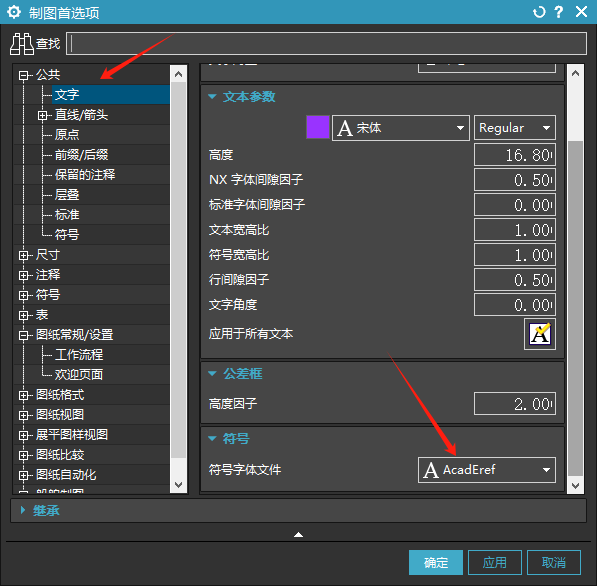Viewport: 597px width, 586px height.
Task: Select 原点 tree item
Action: [x=67, y=135]
